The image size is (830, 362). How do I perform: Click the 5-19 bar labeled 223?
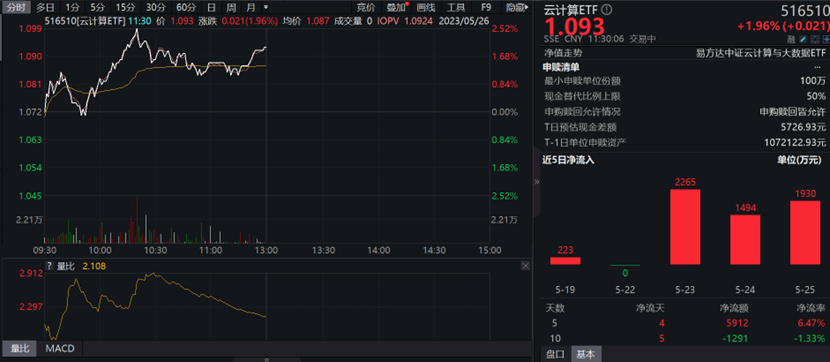pyautogui.click(x=565, y=260)
